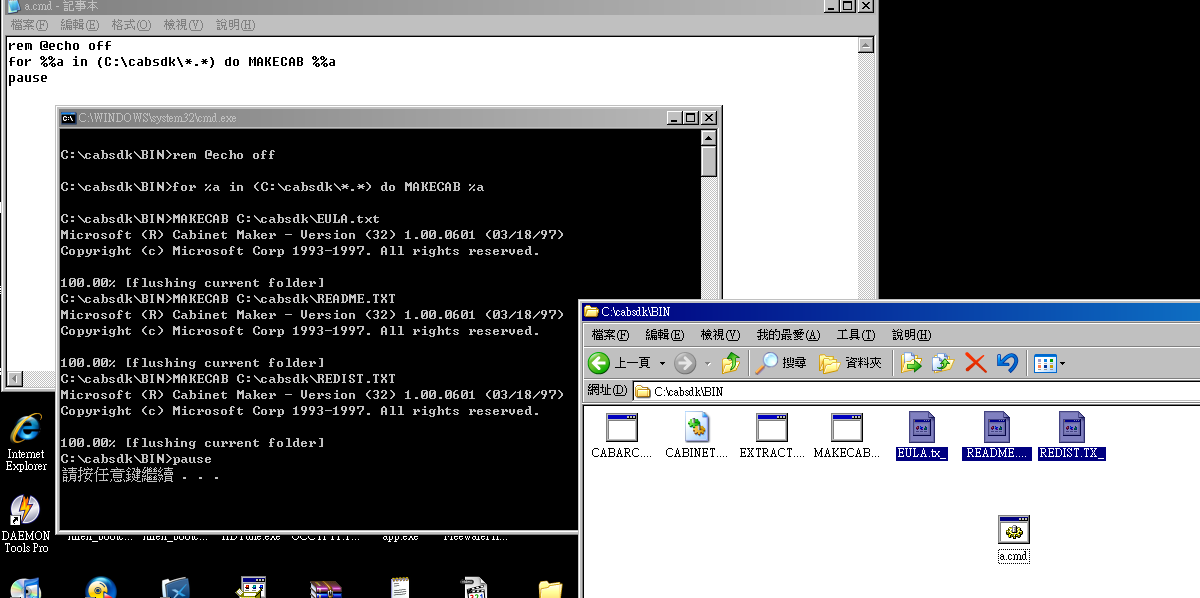The height and width of the screenshot is (598, 1200).
Task: Click the address bar showing C:\cabsdk\BIN
Action: 900,391
